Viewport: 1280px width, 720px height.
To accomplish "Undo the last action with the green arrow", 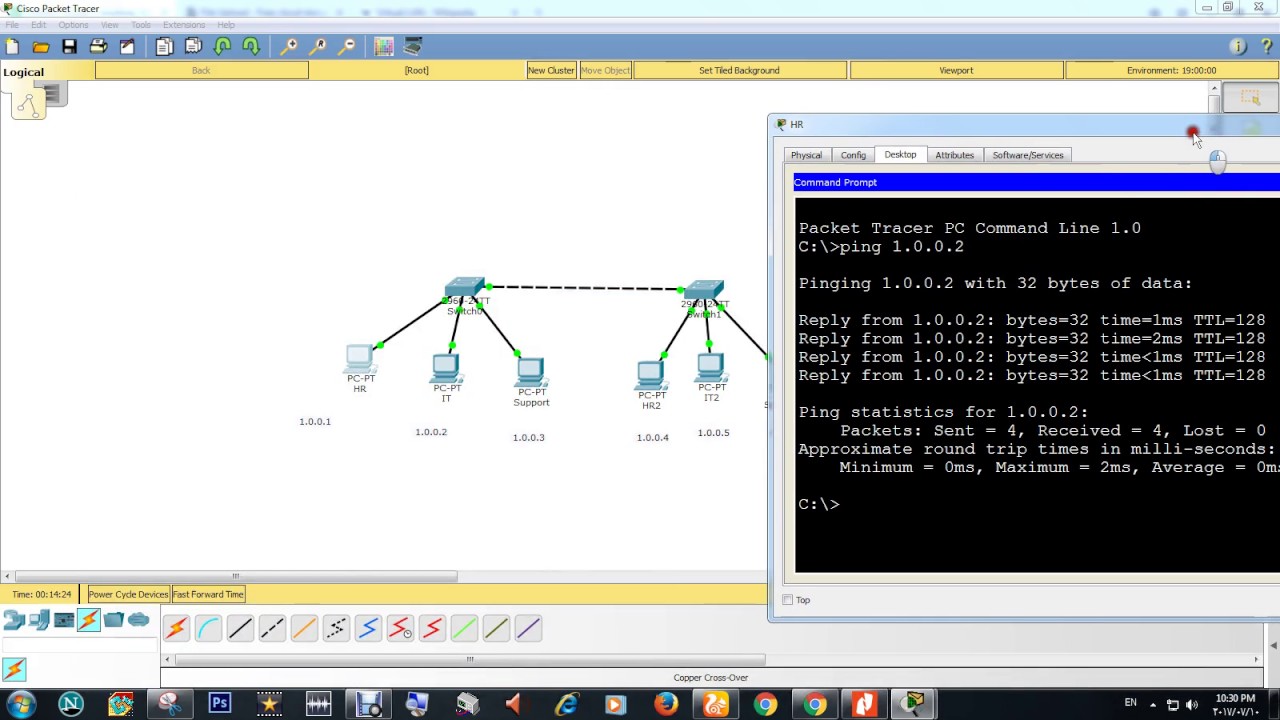I will point(222,47).
